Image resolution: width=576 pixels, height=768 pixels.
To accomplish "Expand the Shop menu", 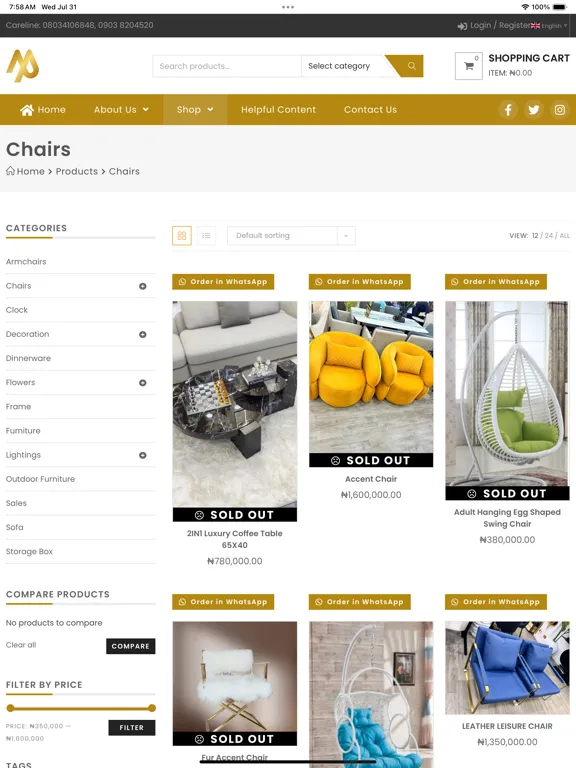I will [x=195, y=110].
